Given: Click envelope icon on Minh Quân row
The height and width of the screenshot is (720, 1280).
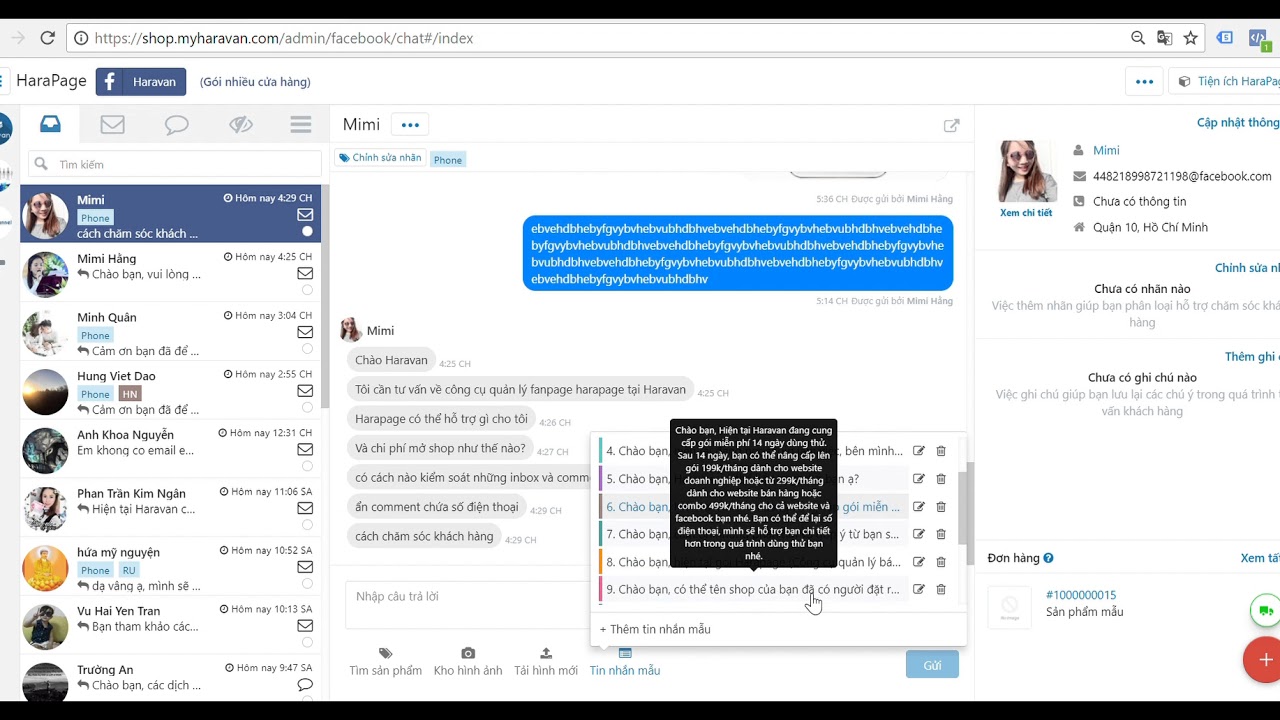Looking at the screenshot, I should click(x=305, y=332).
